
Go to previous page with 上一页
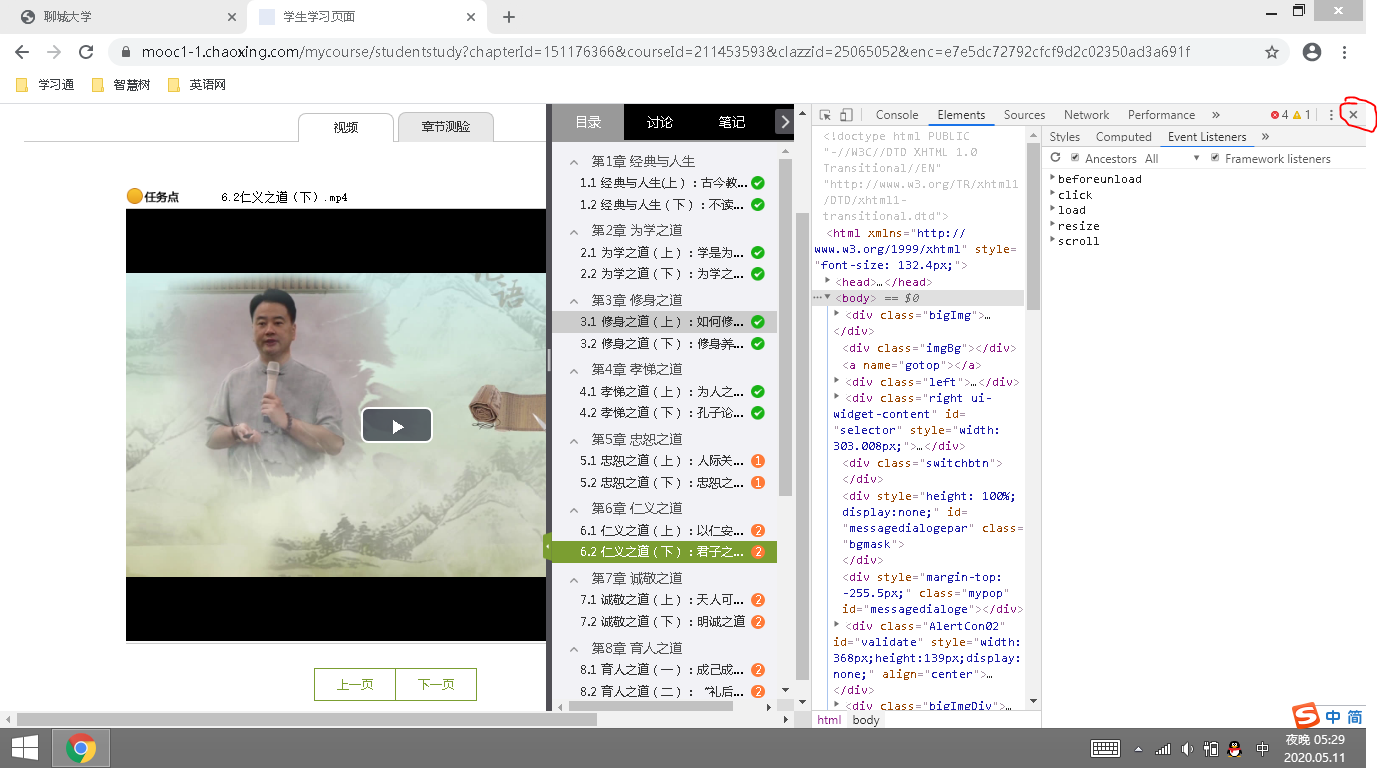[x=355, y=685]
